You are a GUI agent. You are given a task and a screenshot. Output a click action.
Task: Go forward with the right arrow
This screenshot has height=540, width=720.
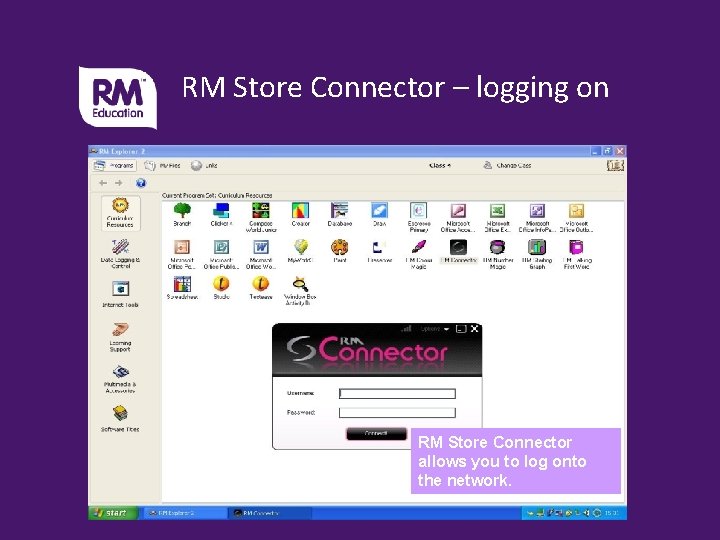coord(119,183)
